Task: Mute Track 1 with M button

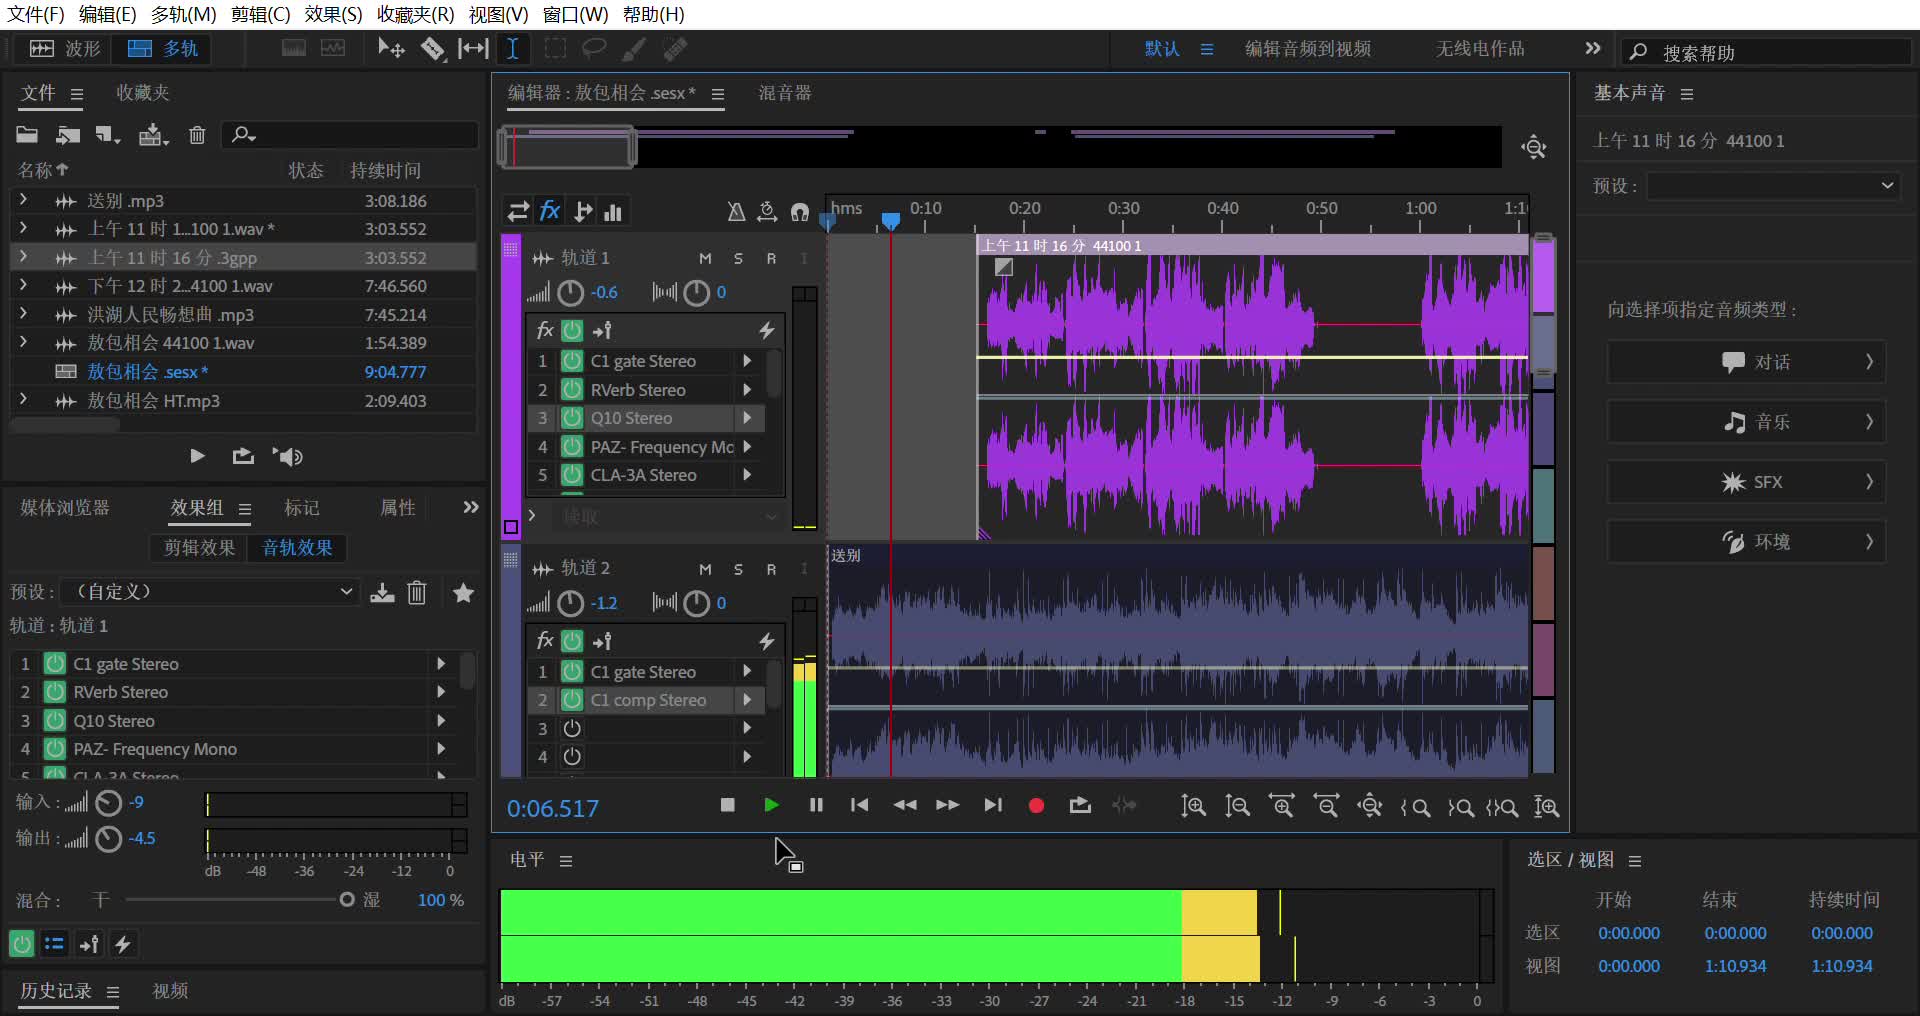Action: [705, 258]
